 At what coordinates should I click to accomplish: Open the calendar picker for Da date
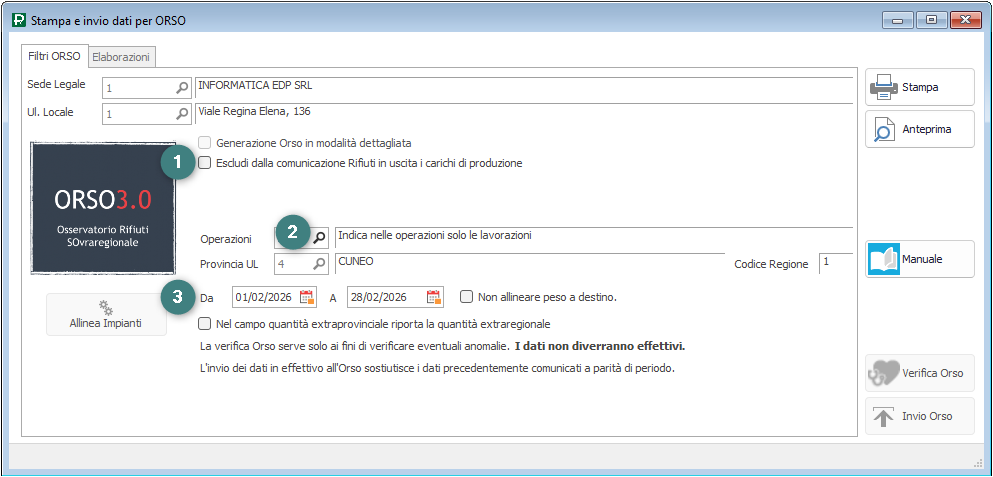[x=307, y=297]
